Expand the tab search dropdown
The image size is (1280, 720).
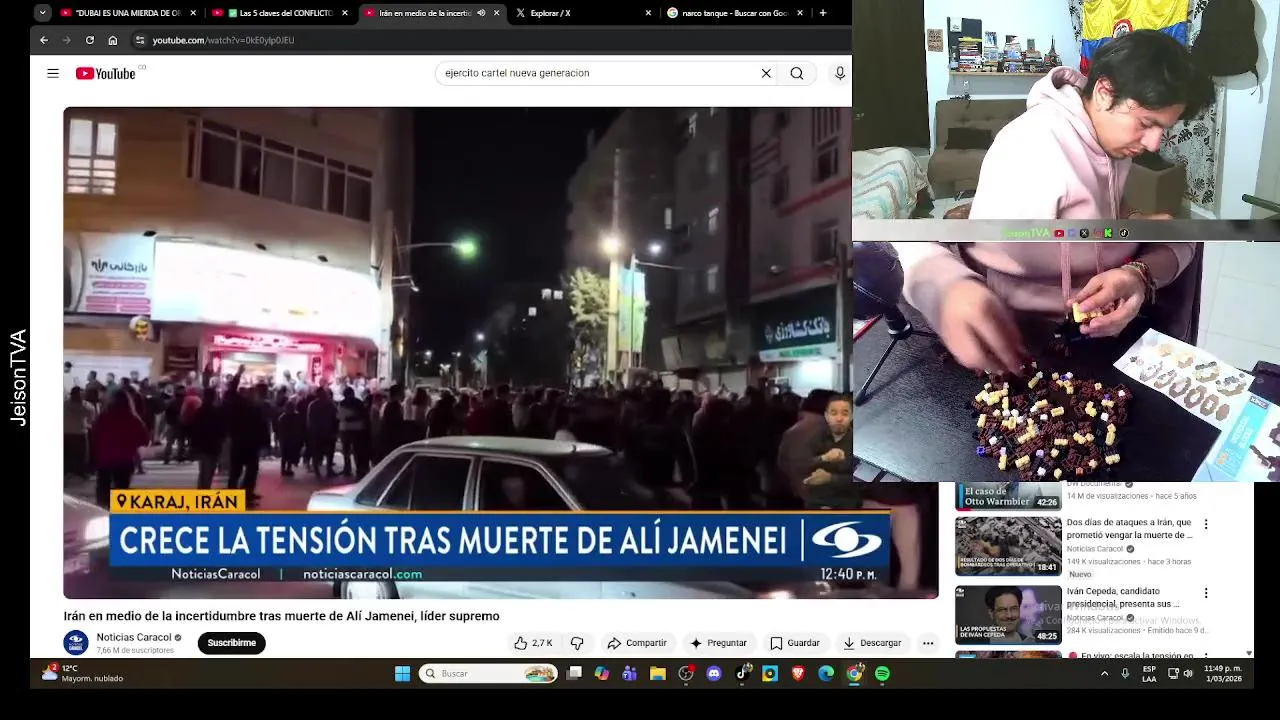point(42,13)
